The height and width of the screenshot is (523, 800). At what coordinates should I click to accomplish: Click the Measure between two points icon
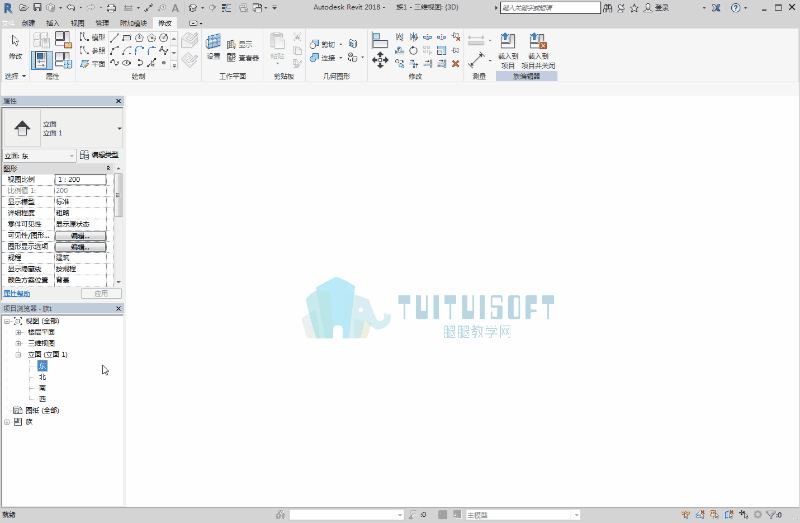[x=476, y=60]
